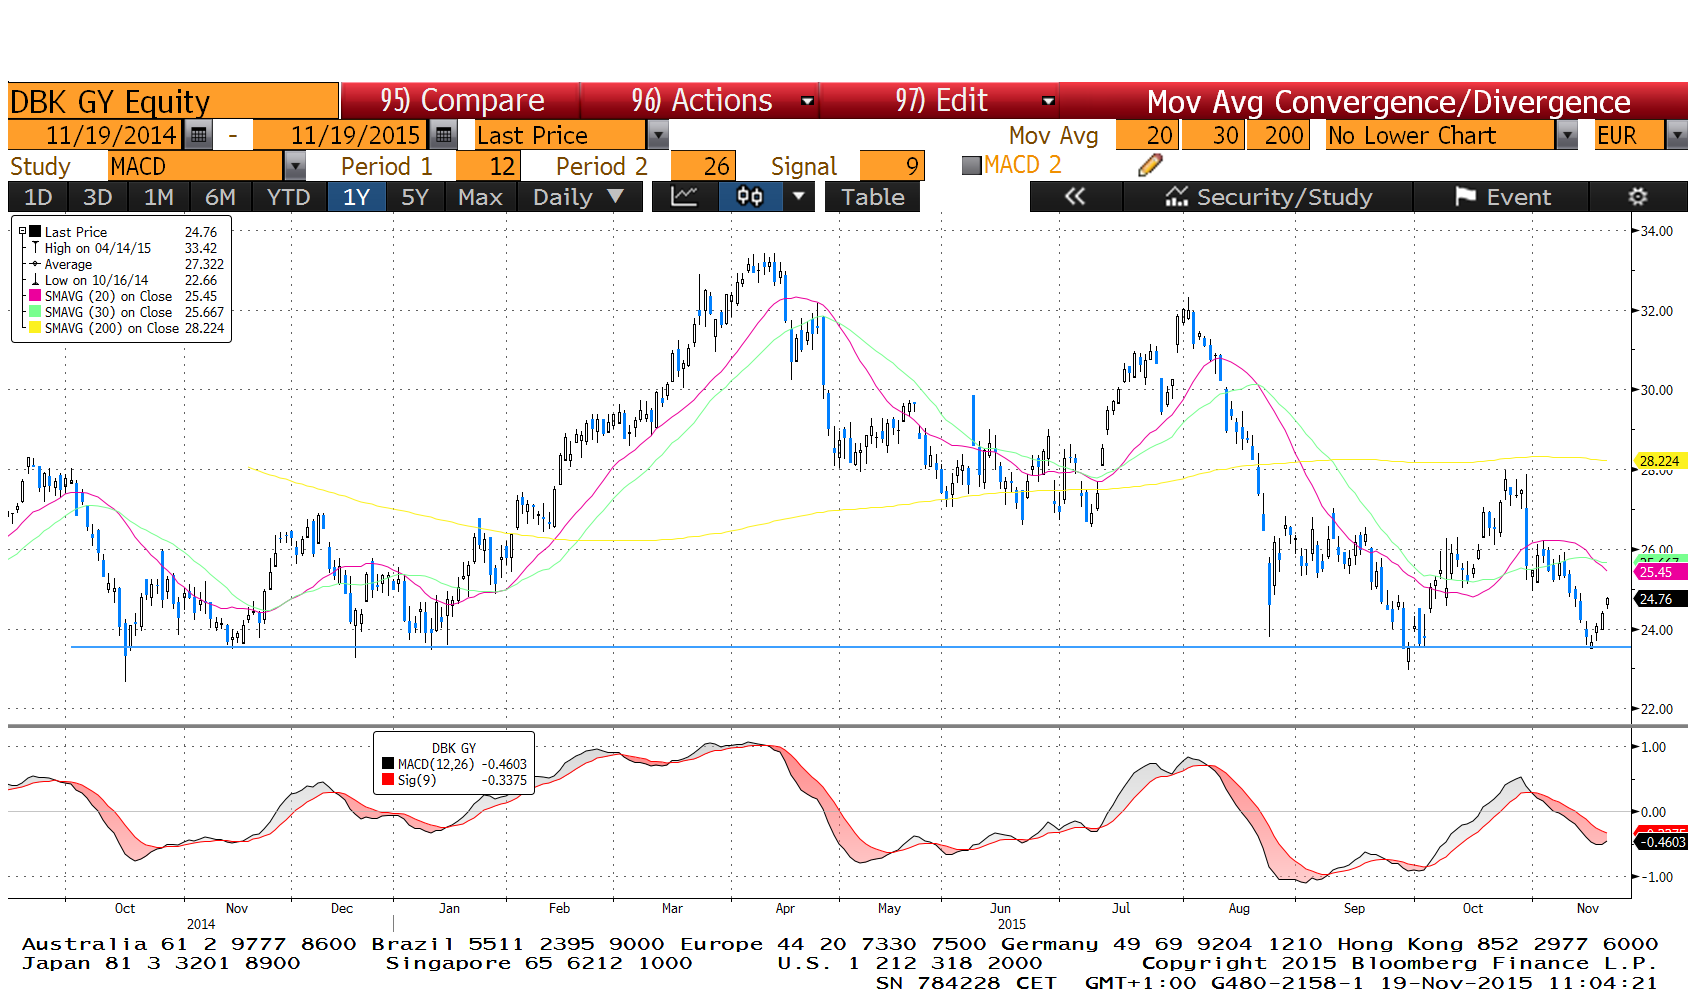This screenshot has width=1696, height=1001.
Task: Click the 96) Actions button
Action: (x=701, y=101)
